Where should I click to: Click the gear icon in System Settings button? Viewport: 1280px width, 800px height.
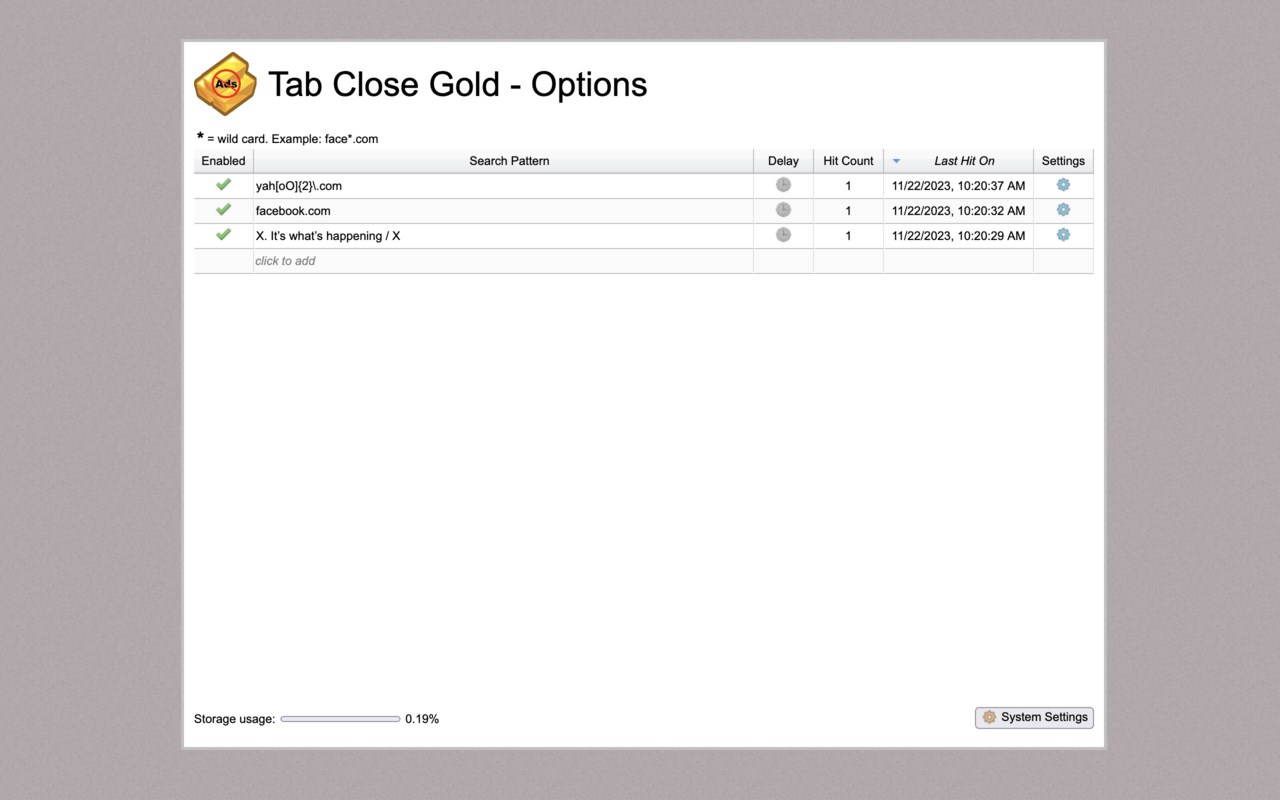pyautogui.click(x=989, y=717)
